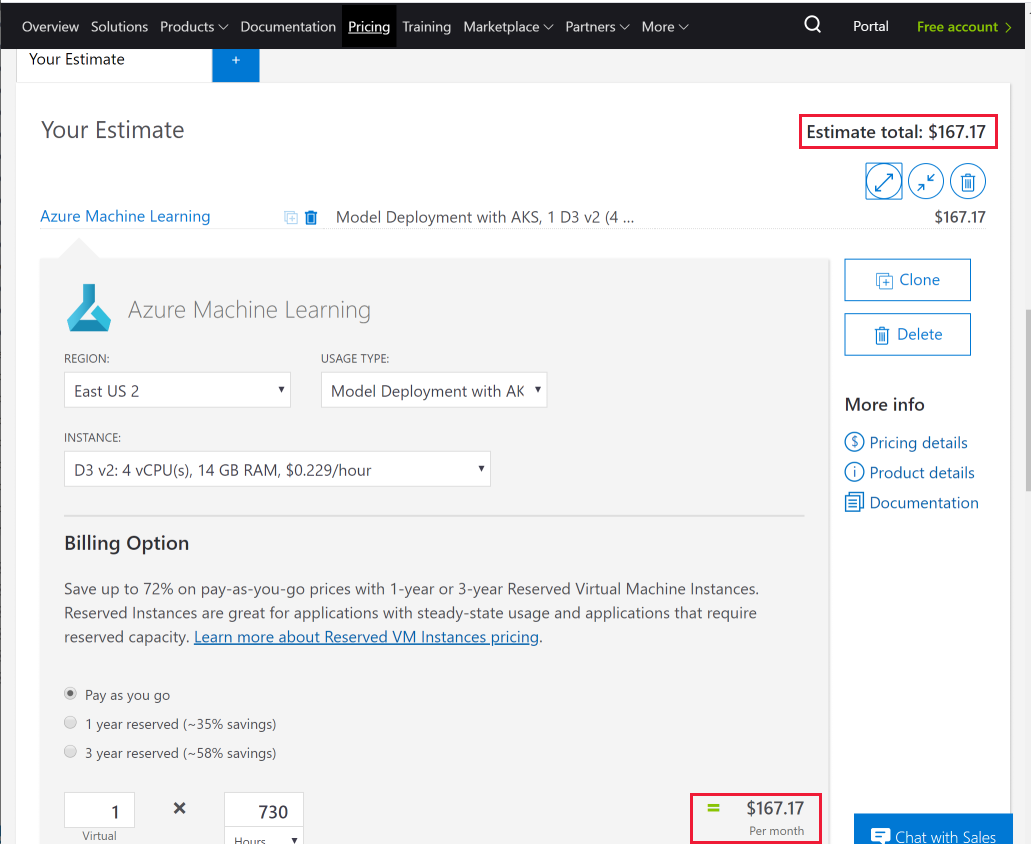Click the collapse all estimate icon

(926, 182)
